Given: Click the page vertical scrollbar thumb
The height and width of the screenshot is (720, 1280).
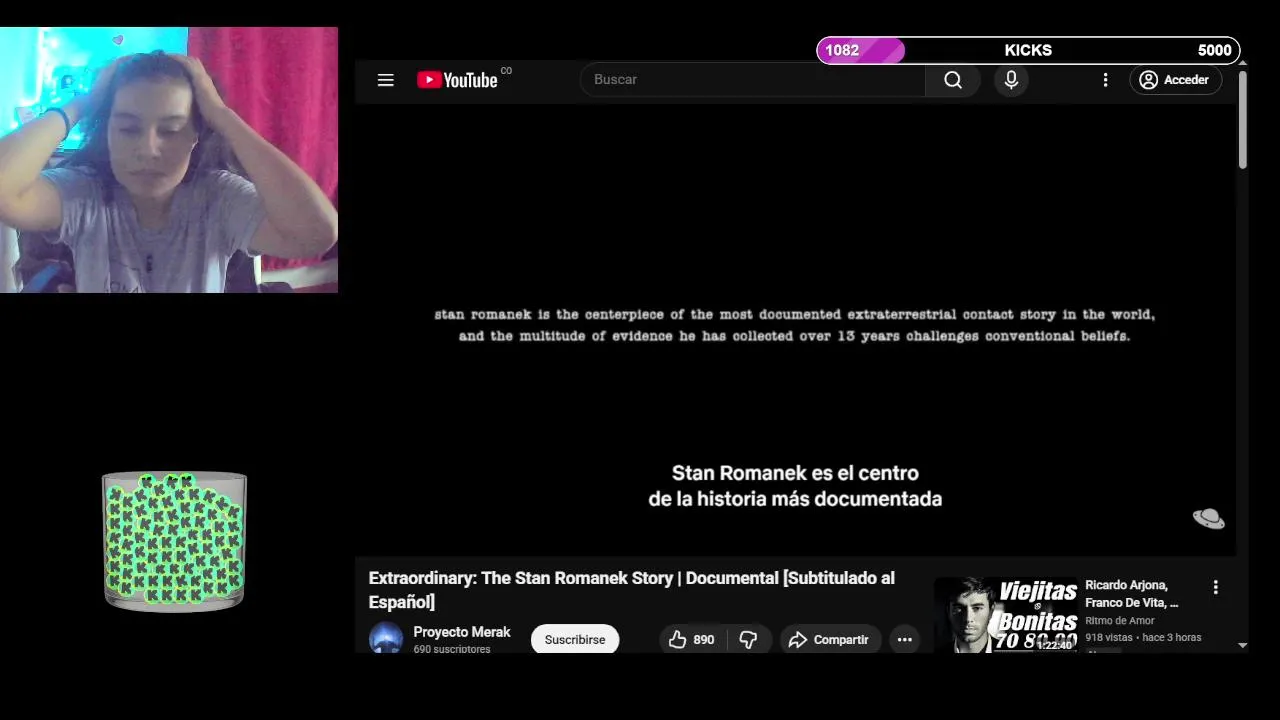Looking at the screenshot, I should tap(1243, 118).
